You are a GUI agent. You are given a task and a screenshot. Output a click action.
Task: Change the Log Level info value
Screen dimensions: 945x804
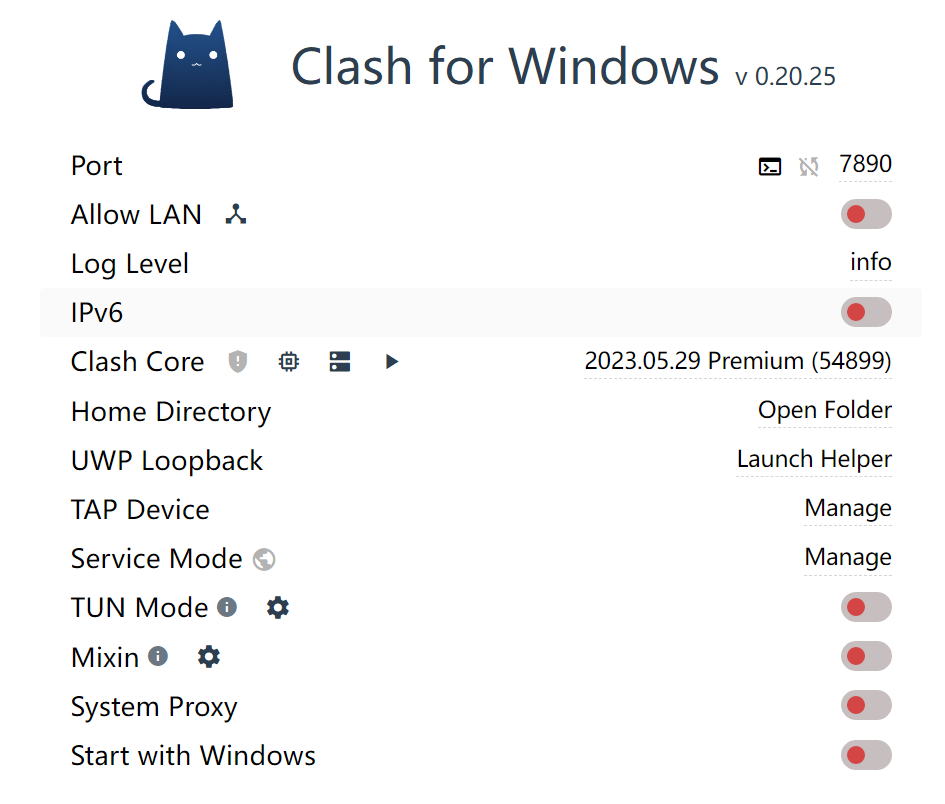pos(871,262)
